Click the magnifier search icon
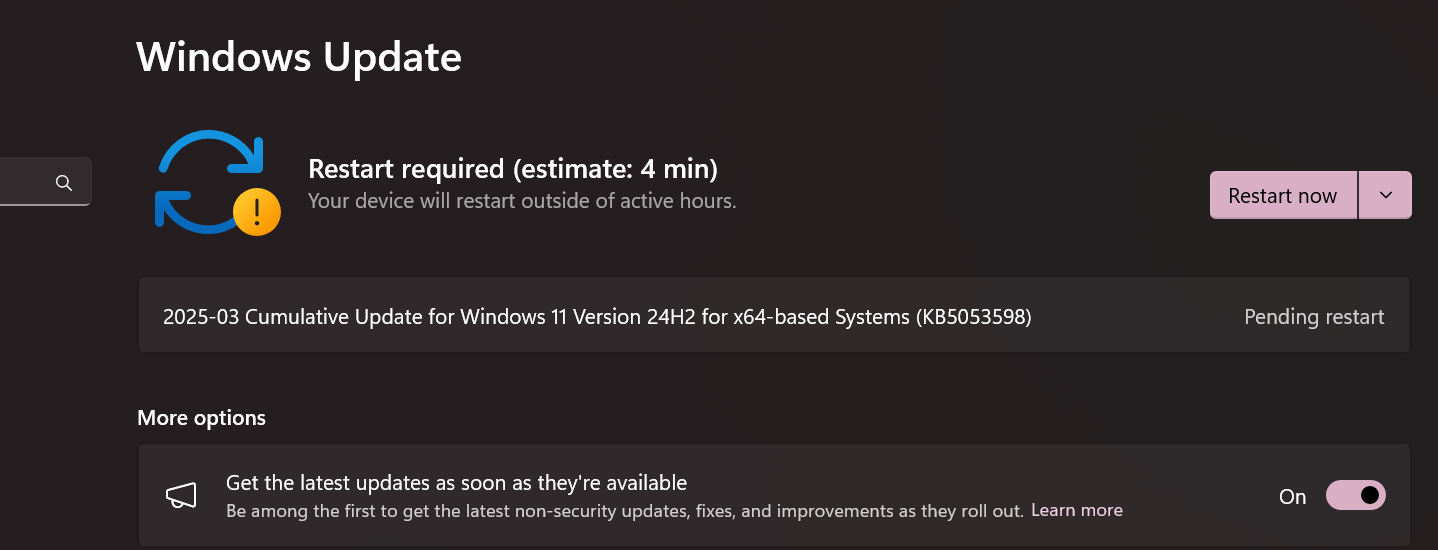Image resolution: width=1438 pixels, height=550 pixels. 64,182
